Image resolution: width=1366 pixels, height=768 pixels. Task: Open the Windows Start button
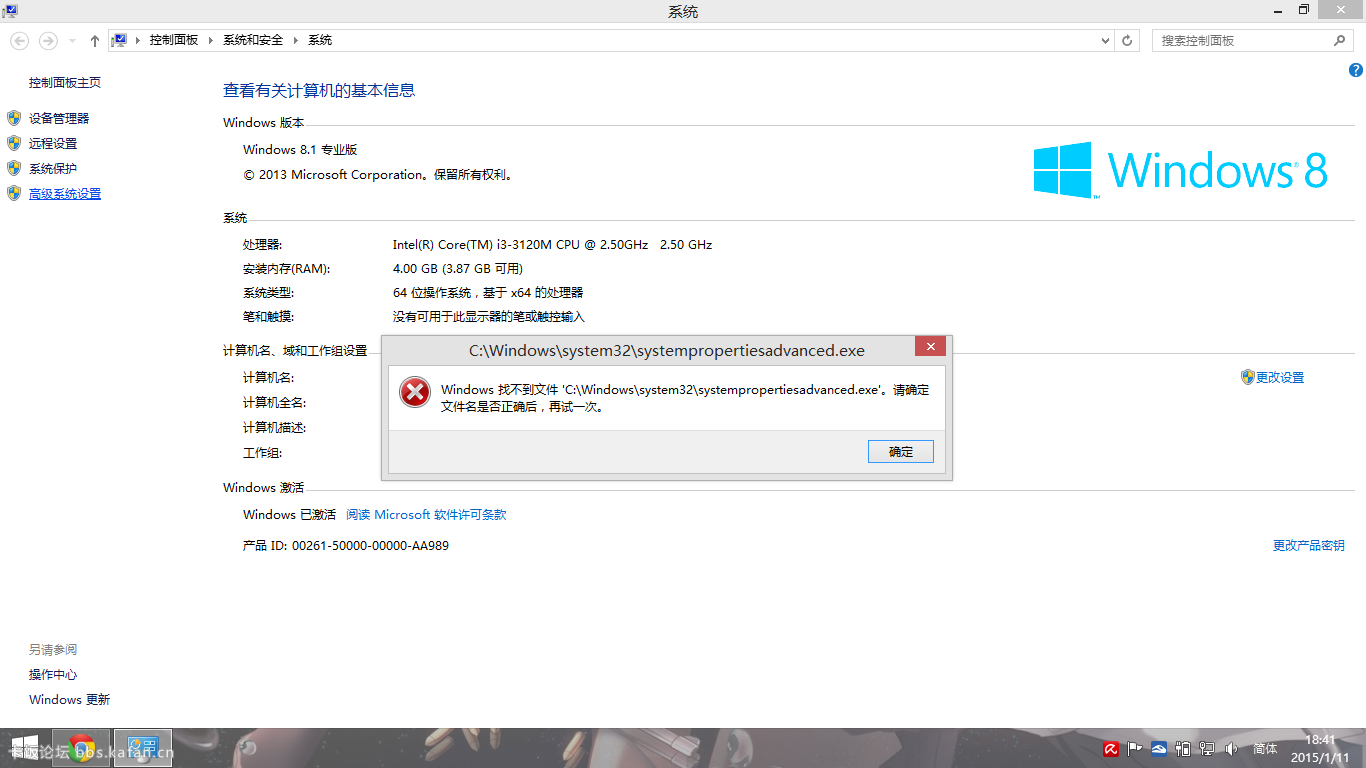[x=24, y=748]
